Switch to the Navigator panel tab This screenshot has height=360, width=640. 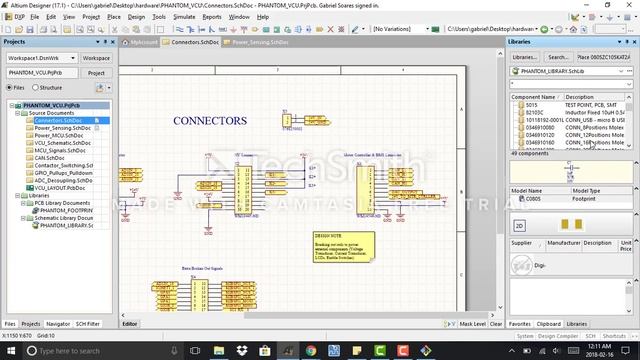click(x=58, y=324)
